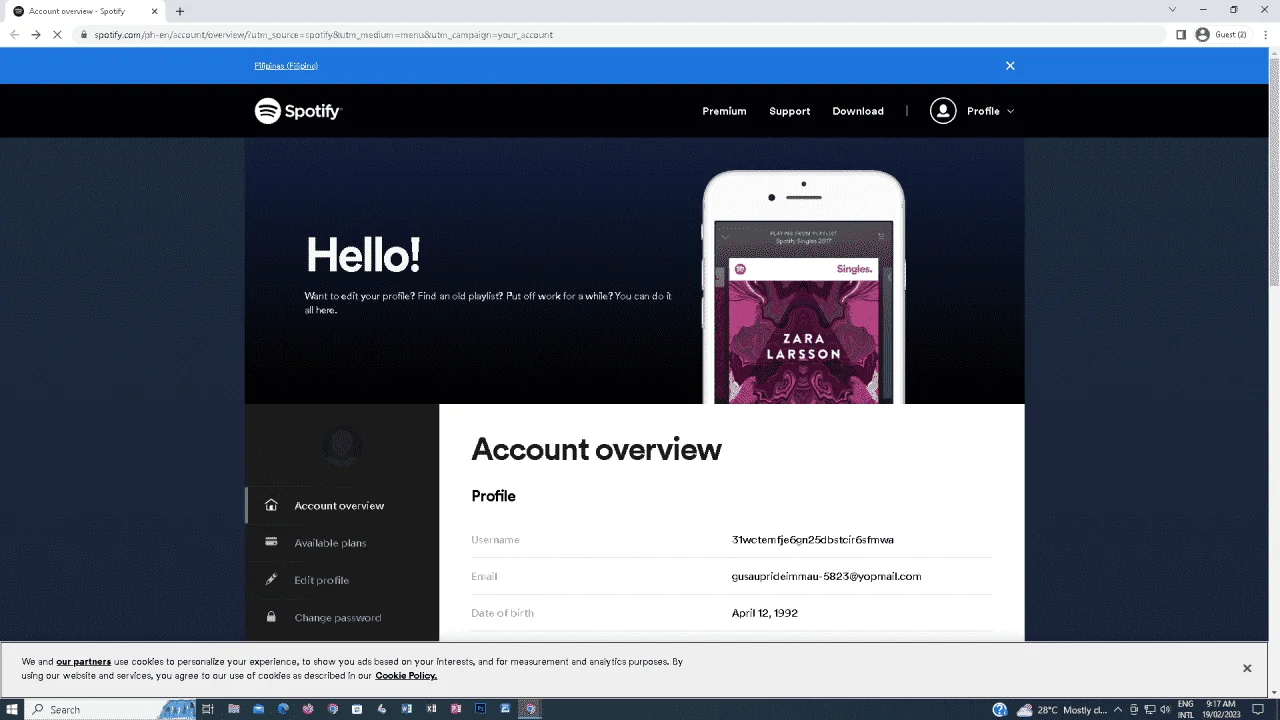Open the Windows Start menu

coord(13,709)
